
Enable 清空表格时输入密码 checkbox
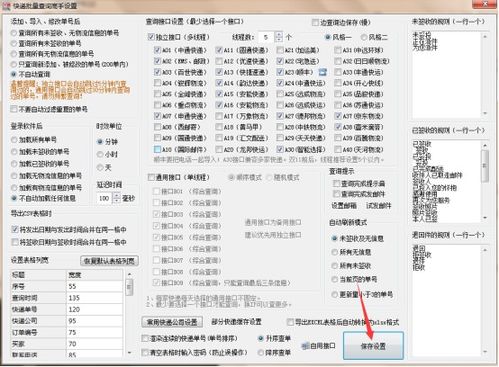click(145, 352)
